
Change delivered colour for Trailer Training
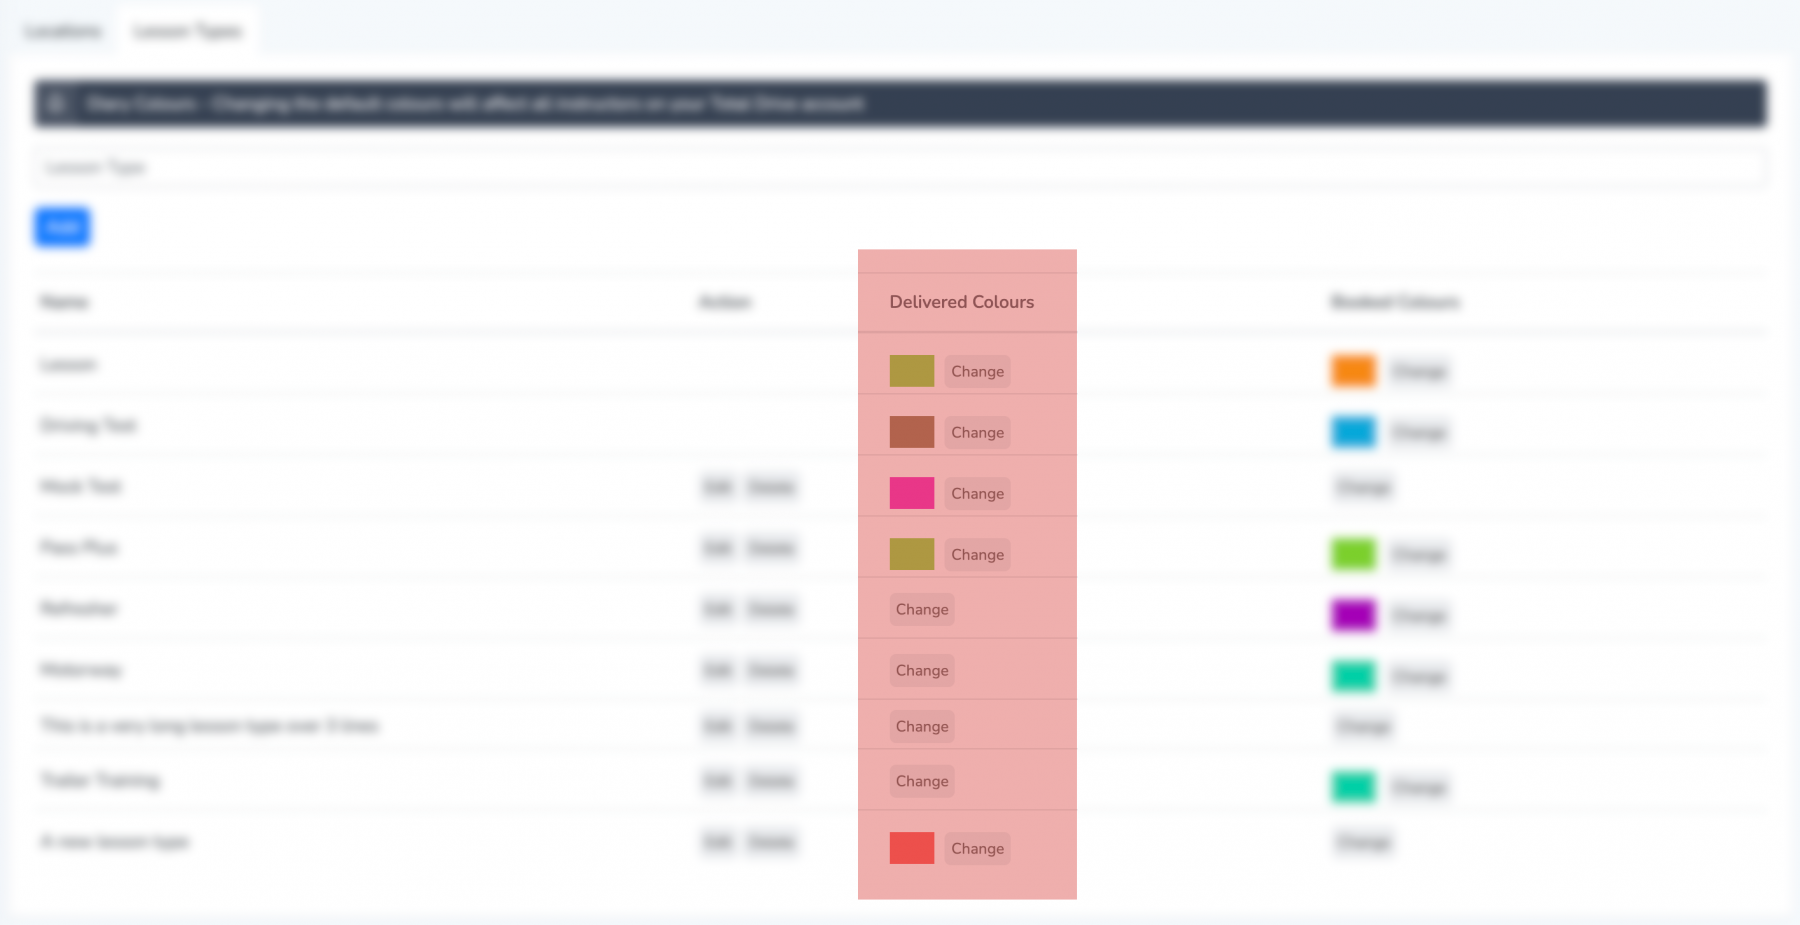click(921, 780)
